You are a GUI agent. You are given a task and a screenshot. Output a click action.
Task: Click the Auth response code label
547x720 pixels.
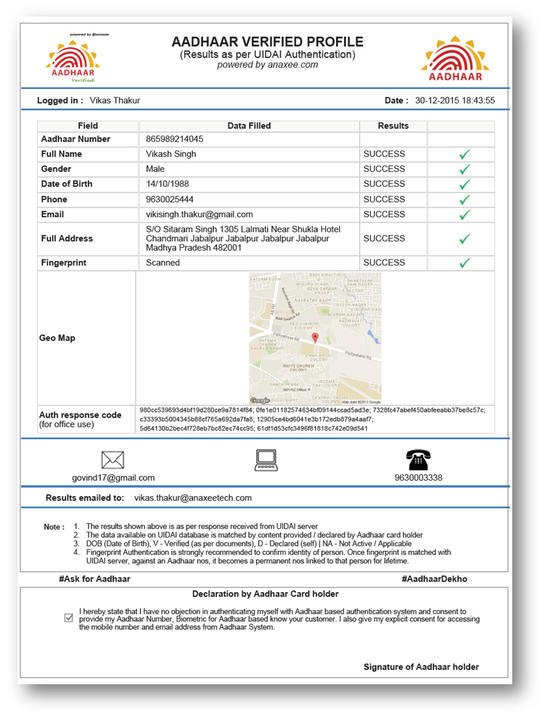tap(80, 415)
